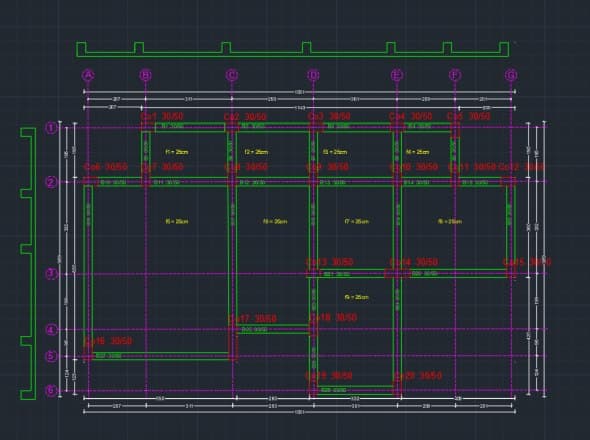This screenshot has width=590, height=440.
Task: Click column label Co14 30/50
Action: tap(414, 262)
